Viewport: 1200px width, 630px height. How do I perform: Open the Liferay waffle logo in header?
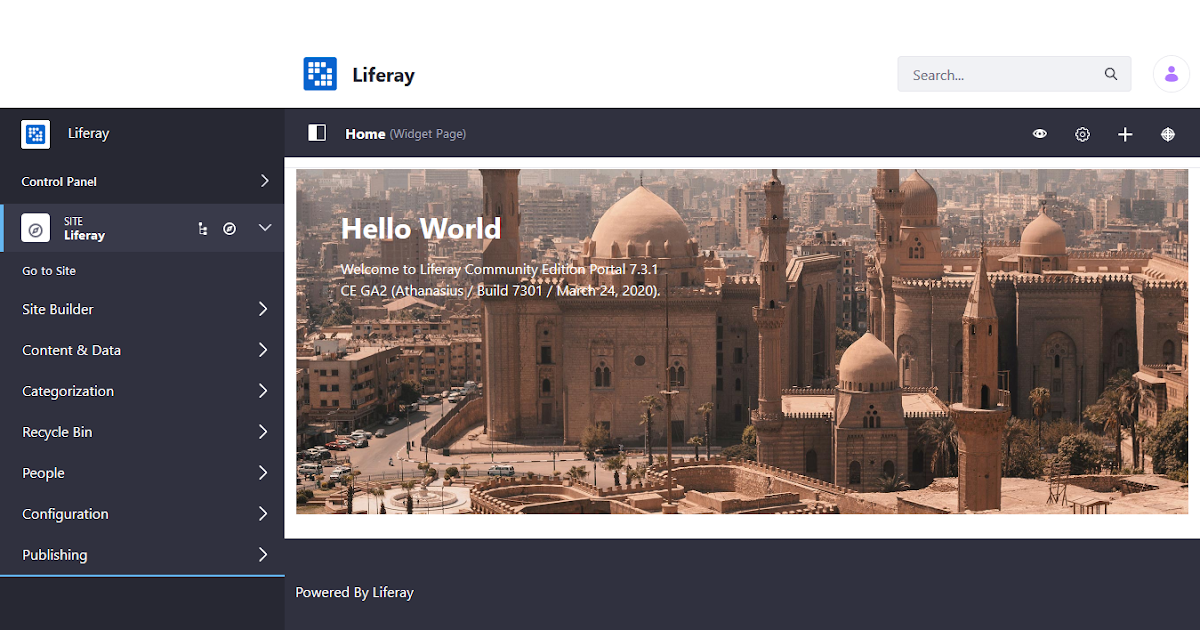[x=320, y=73]
